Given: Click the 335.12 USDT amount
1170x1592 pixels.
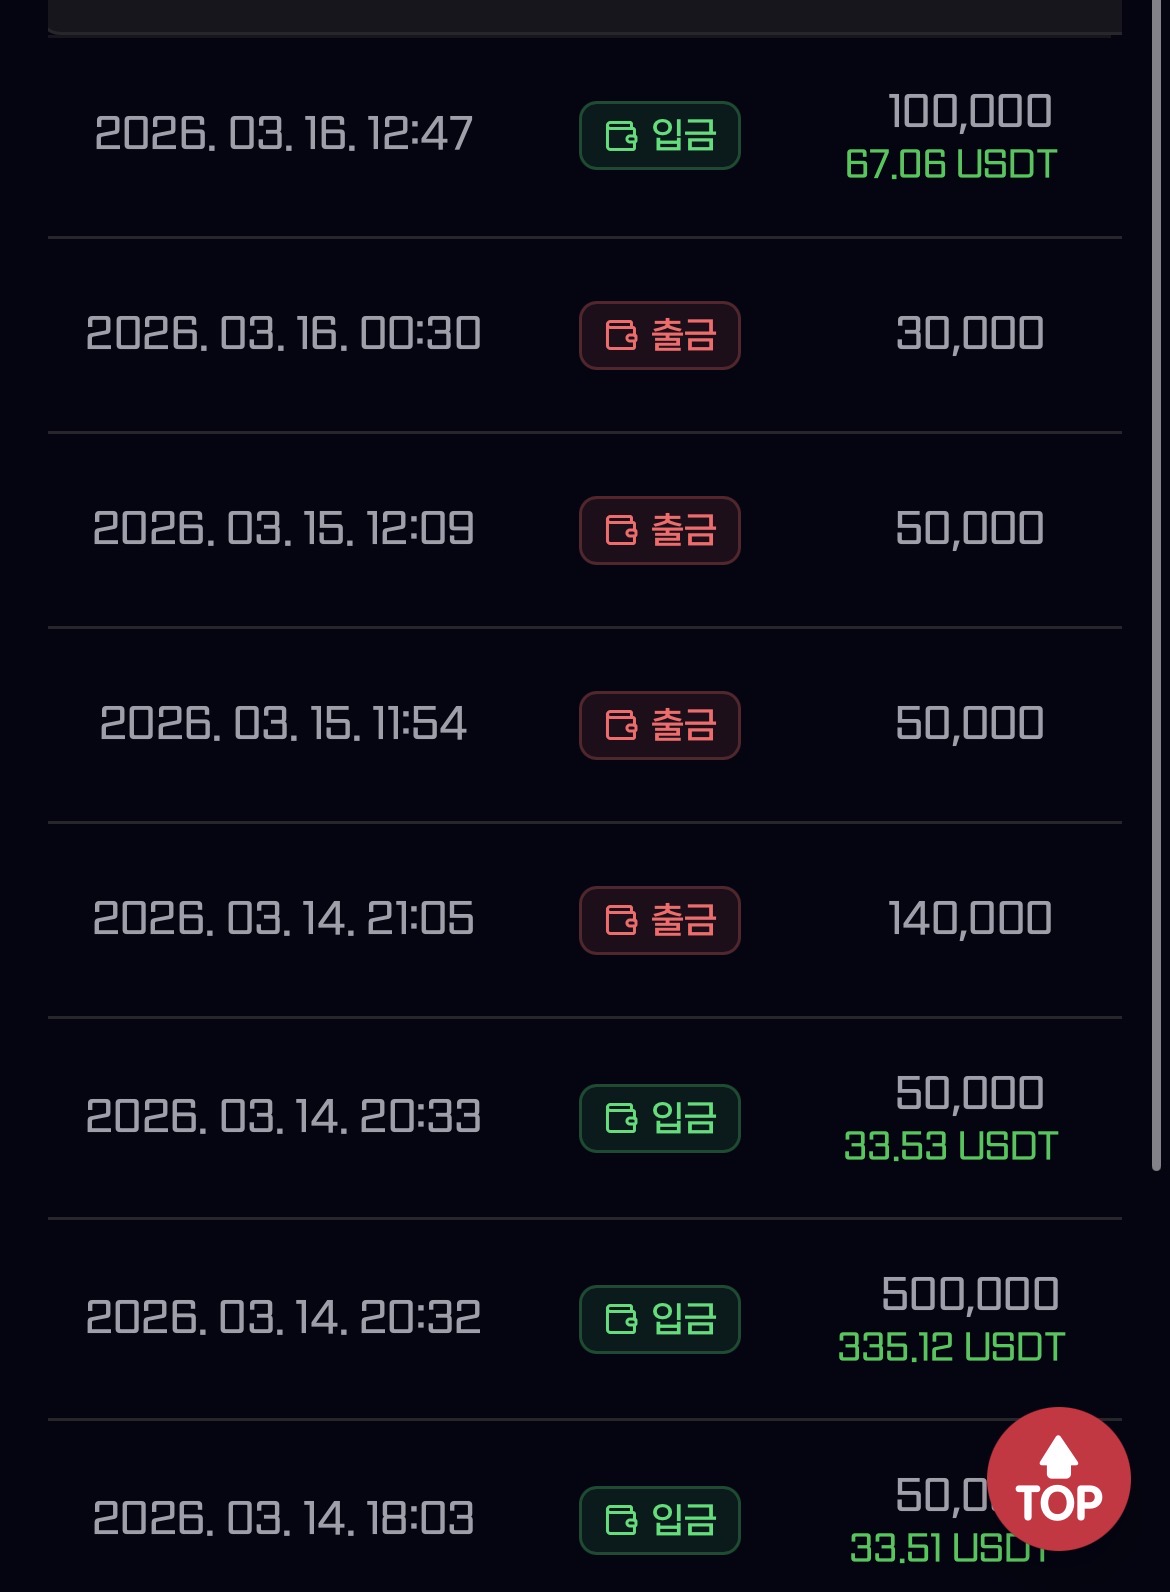Looking at the screenshot, I should click(x=951, y=1347).
